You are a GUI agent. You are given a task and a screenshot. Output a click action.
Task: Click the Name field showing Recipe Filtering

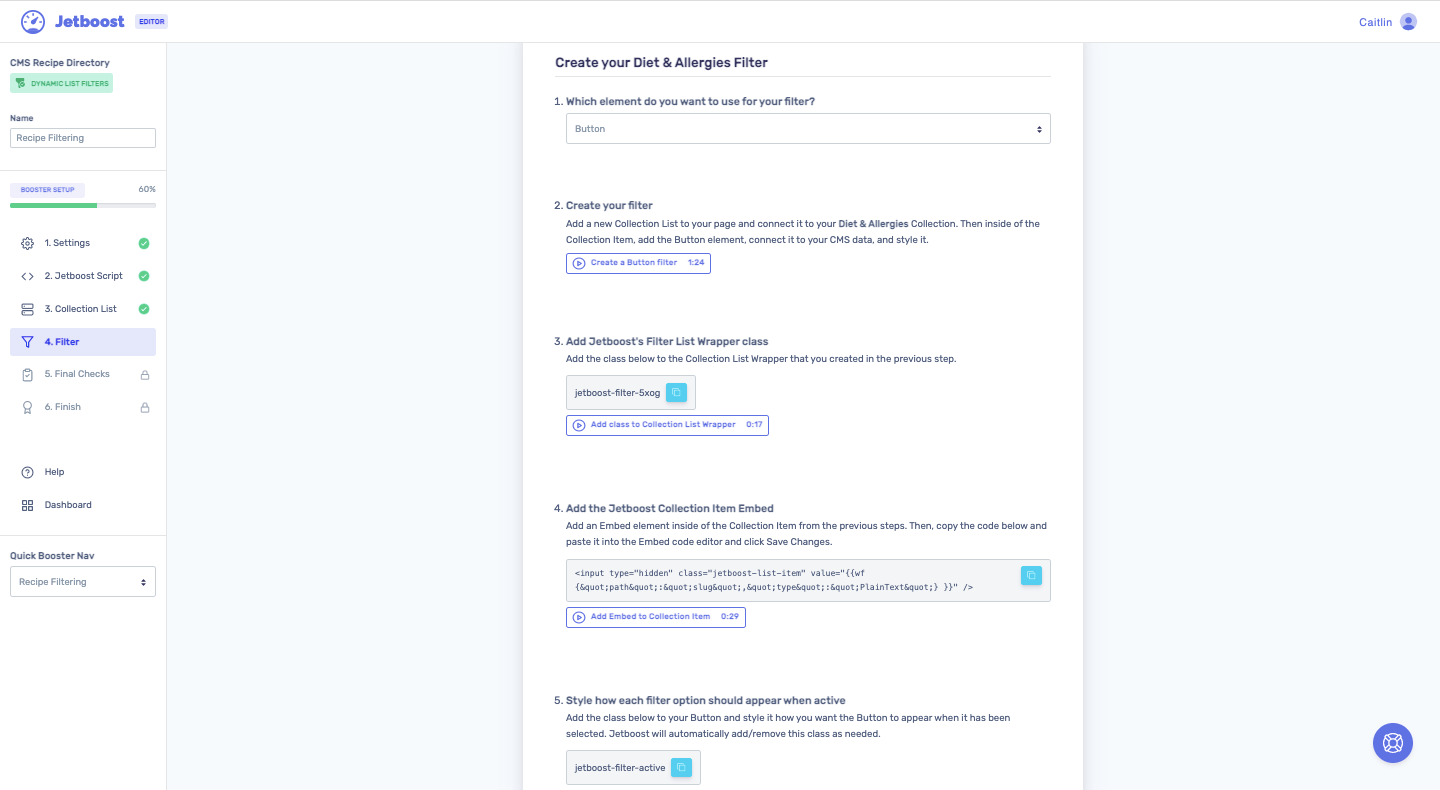pos(82,137)
